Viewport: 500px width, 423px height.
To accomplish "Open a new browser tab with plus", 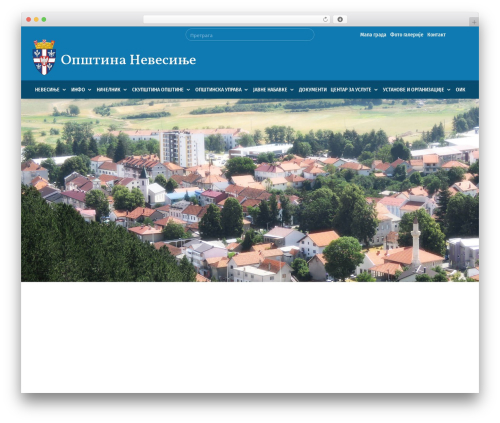I will [x=474, y=22].
